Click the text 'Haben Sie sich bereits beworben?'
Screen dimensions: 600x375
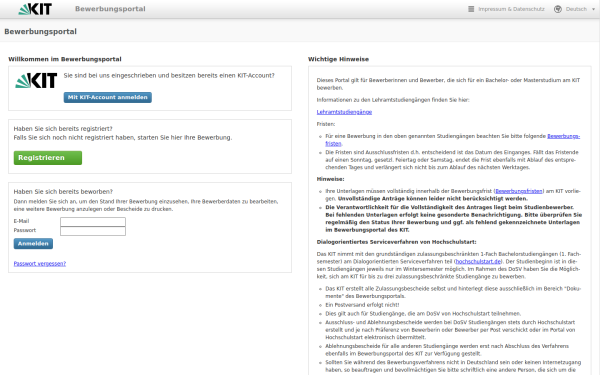(x=63, y=191)
